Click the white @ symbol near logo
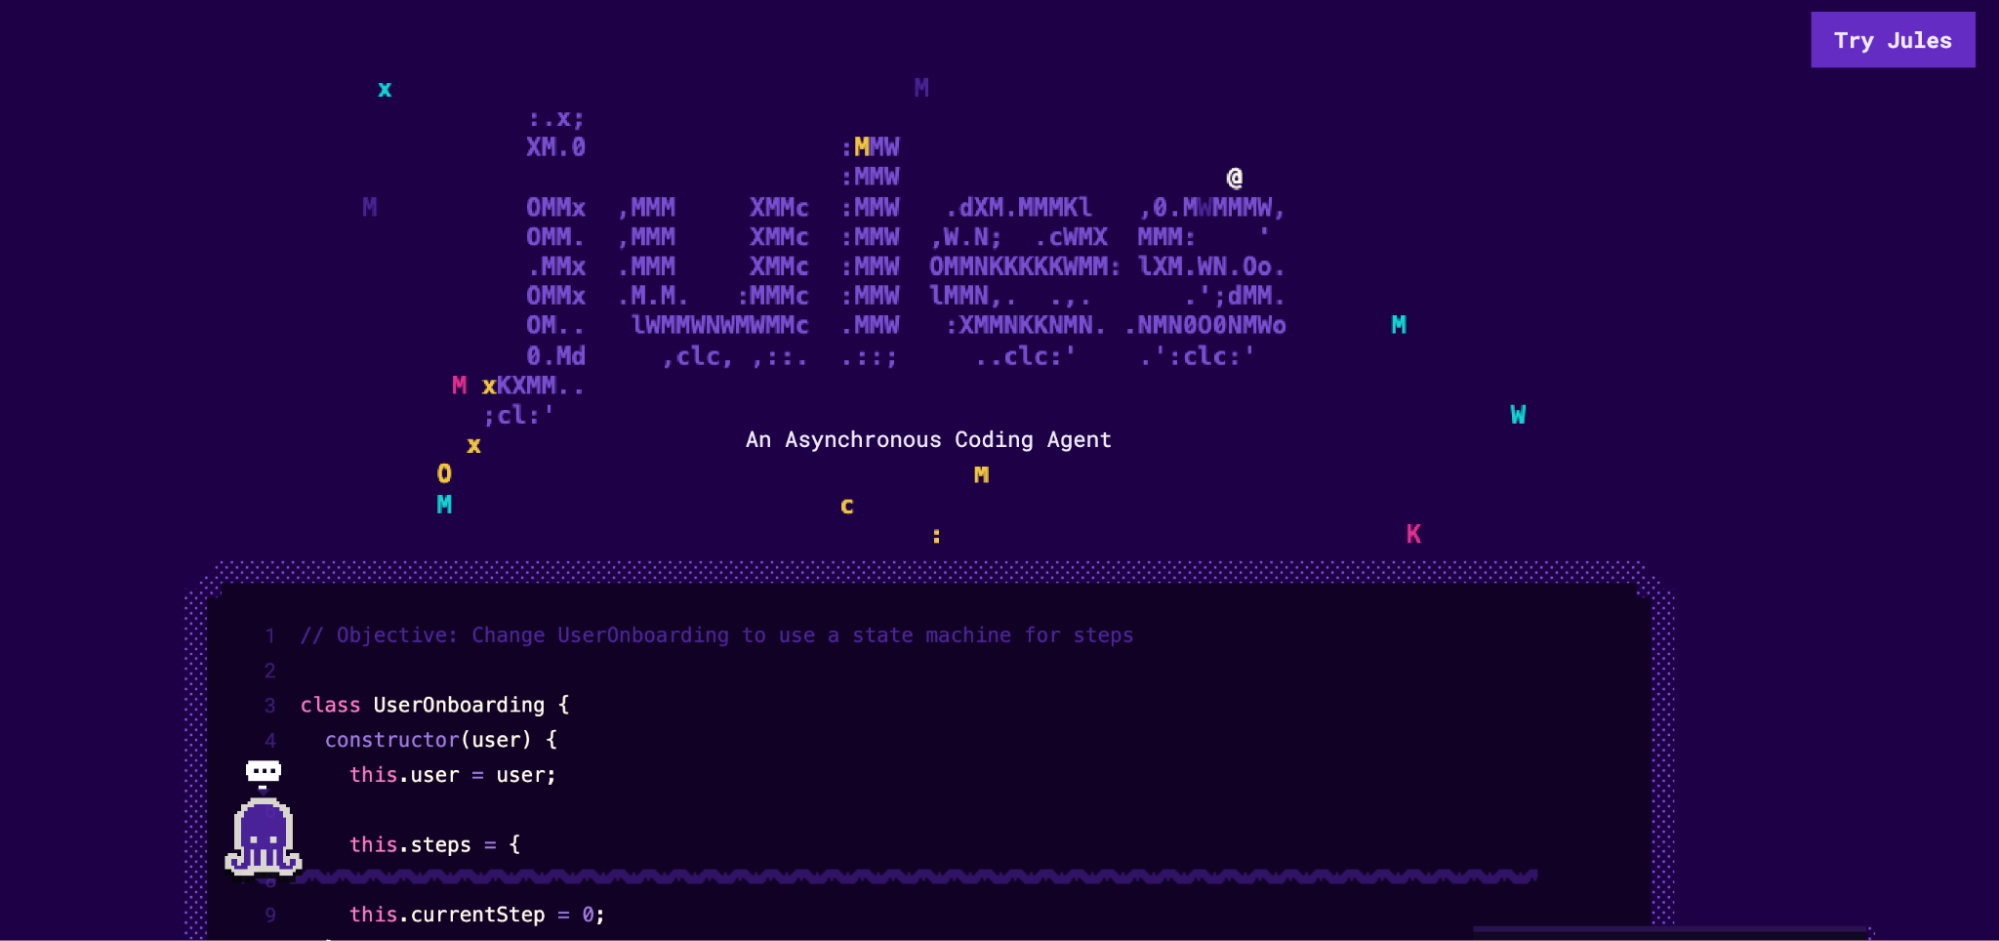 1235,178
